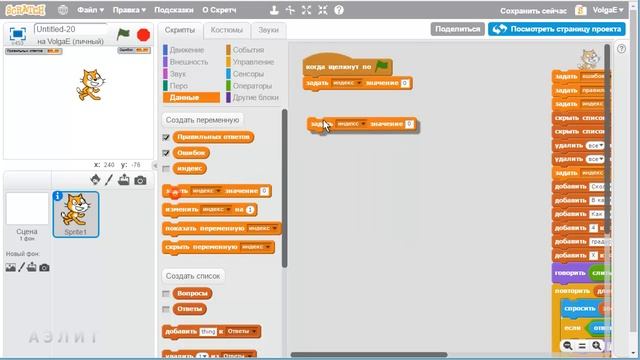Open the help panel question mark
Viewport: 640px width, 360px height.
point(621,49)
